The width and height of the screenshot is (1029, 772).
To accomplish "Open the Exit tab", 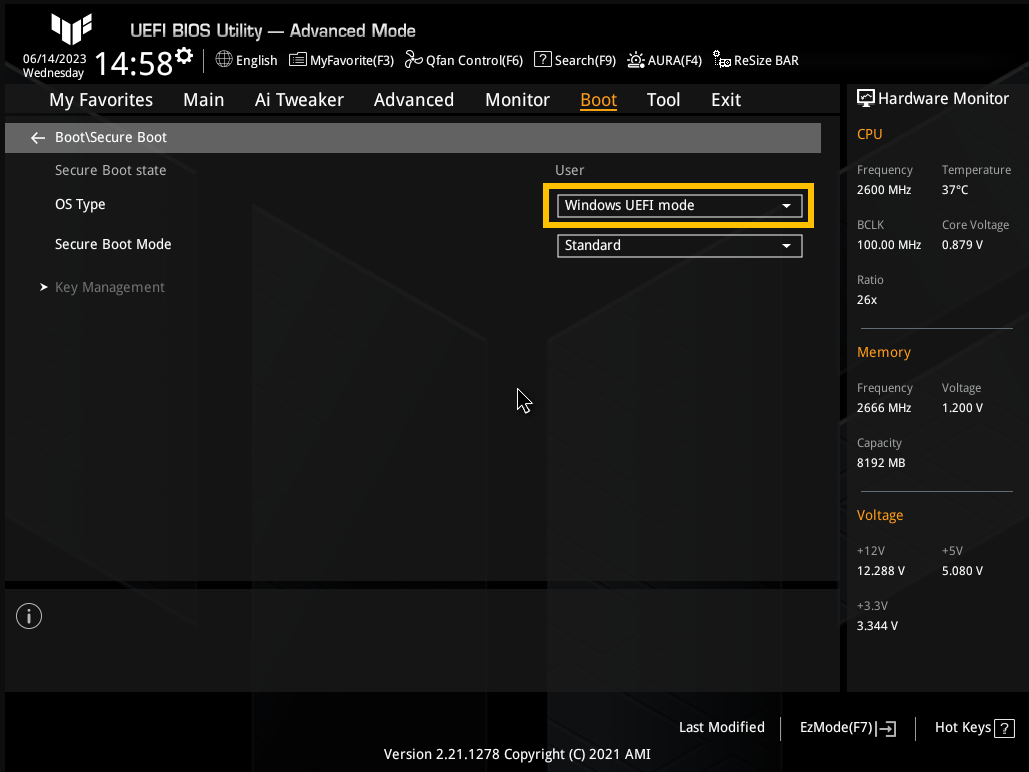I will coord(726,100).
